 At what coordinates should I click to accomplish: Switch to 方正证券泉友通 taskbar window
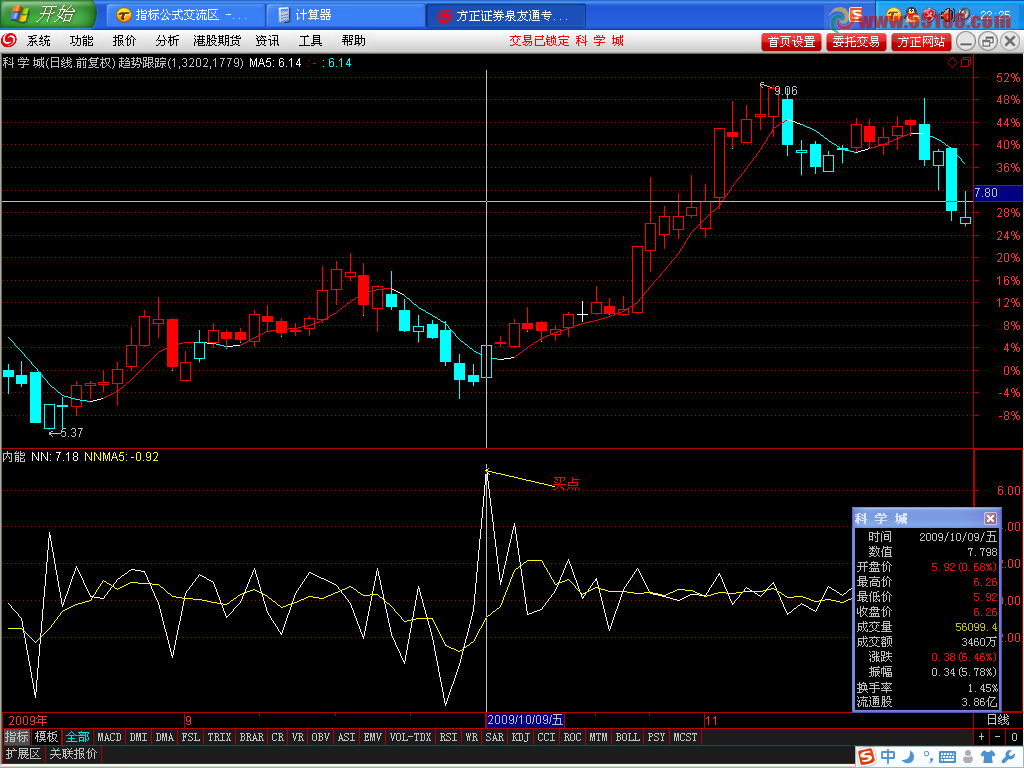tap(506, 15)
